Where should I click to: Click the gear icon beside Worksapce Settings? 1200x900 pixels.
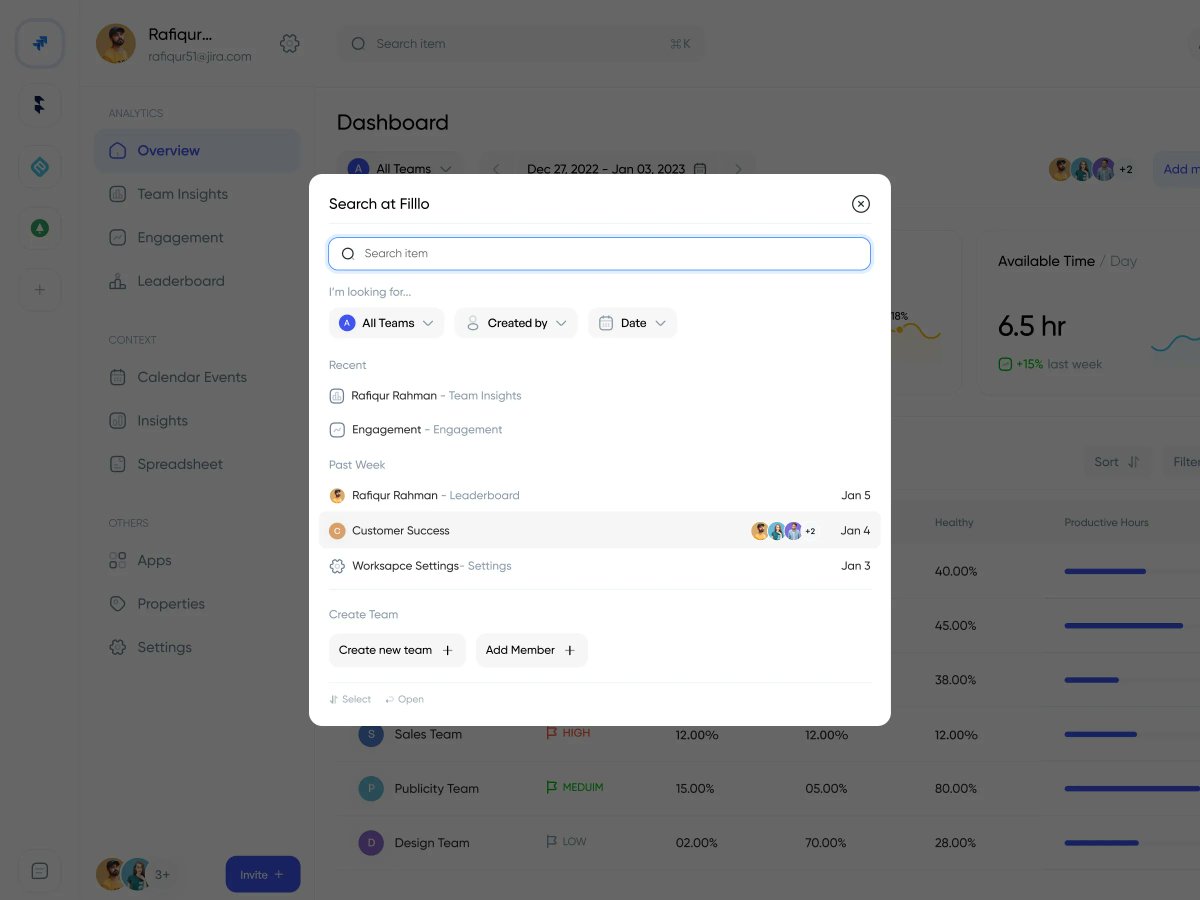click(x=337, y=566)
